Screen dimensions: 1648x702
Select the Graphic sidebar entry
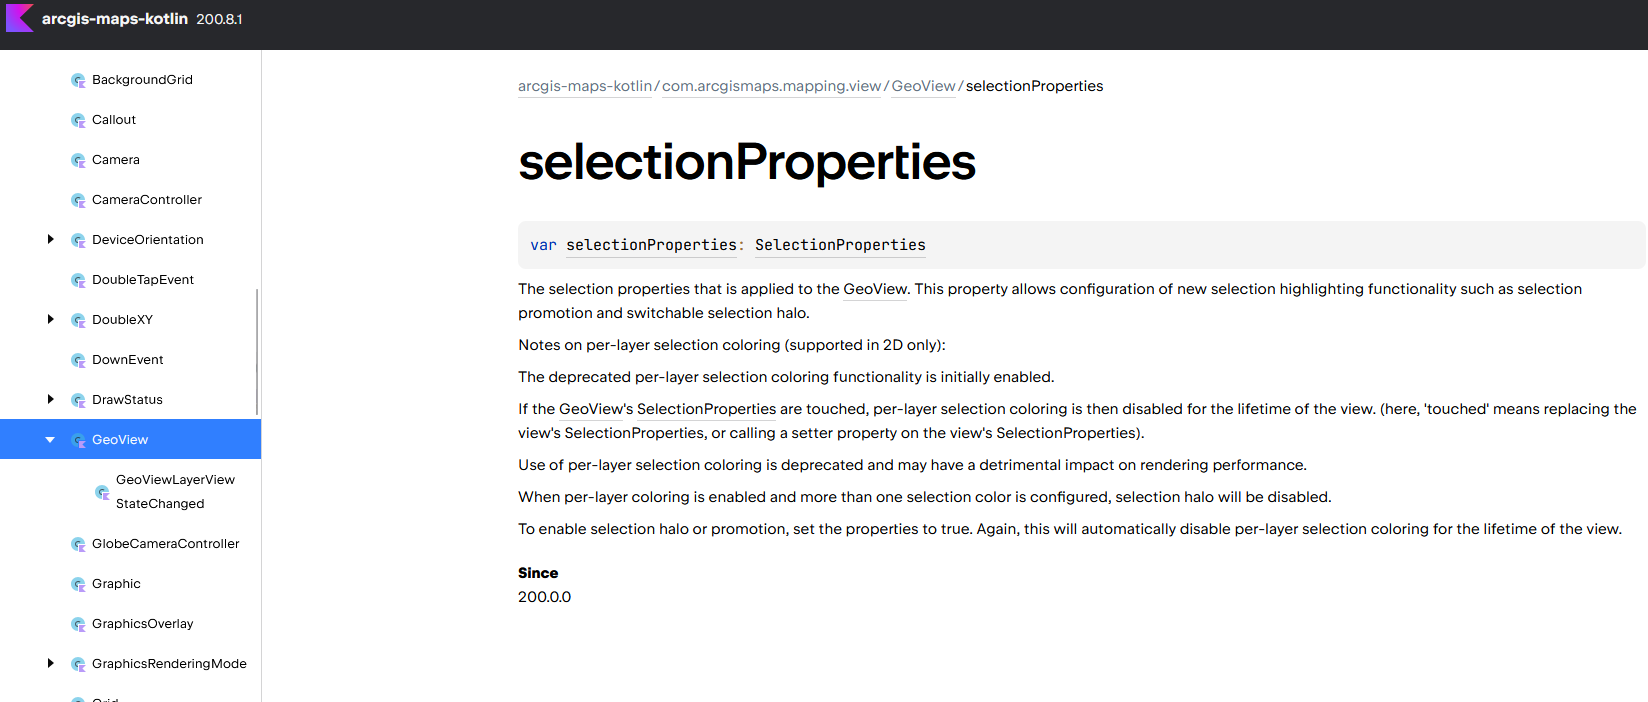pos(116,584)
